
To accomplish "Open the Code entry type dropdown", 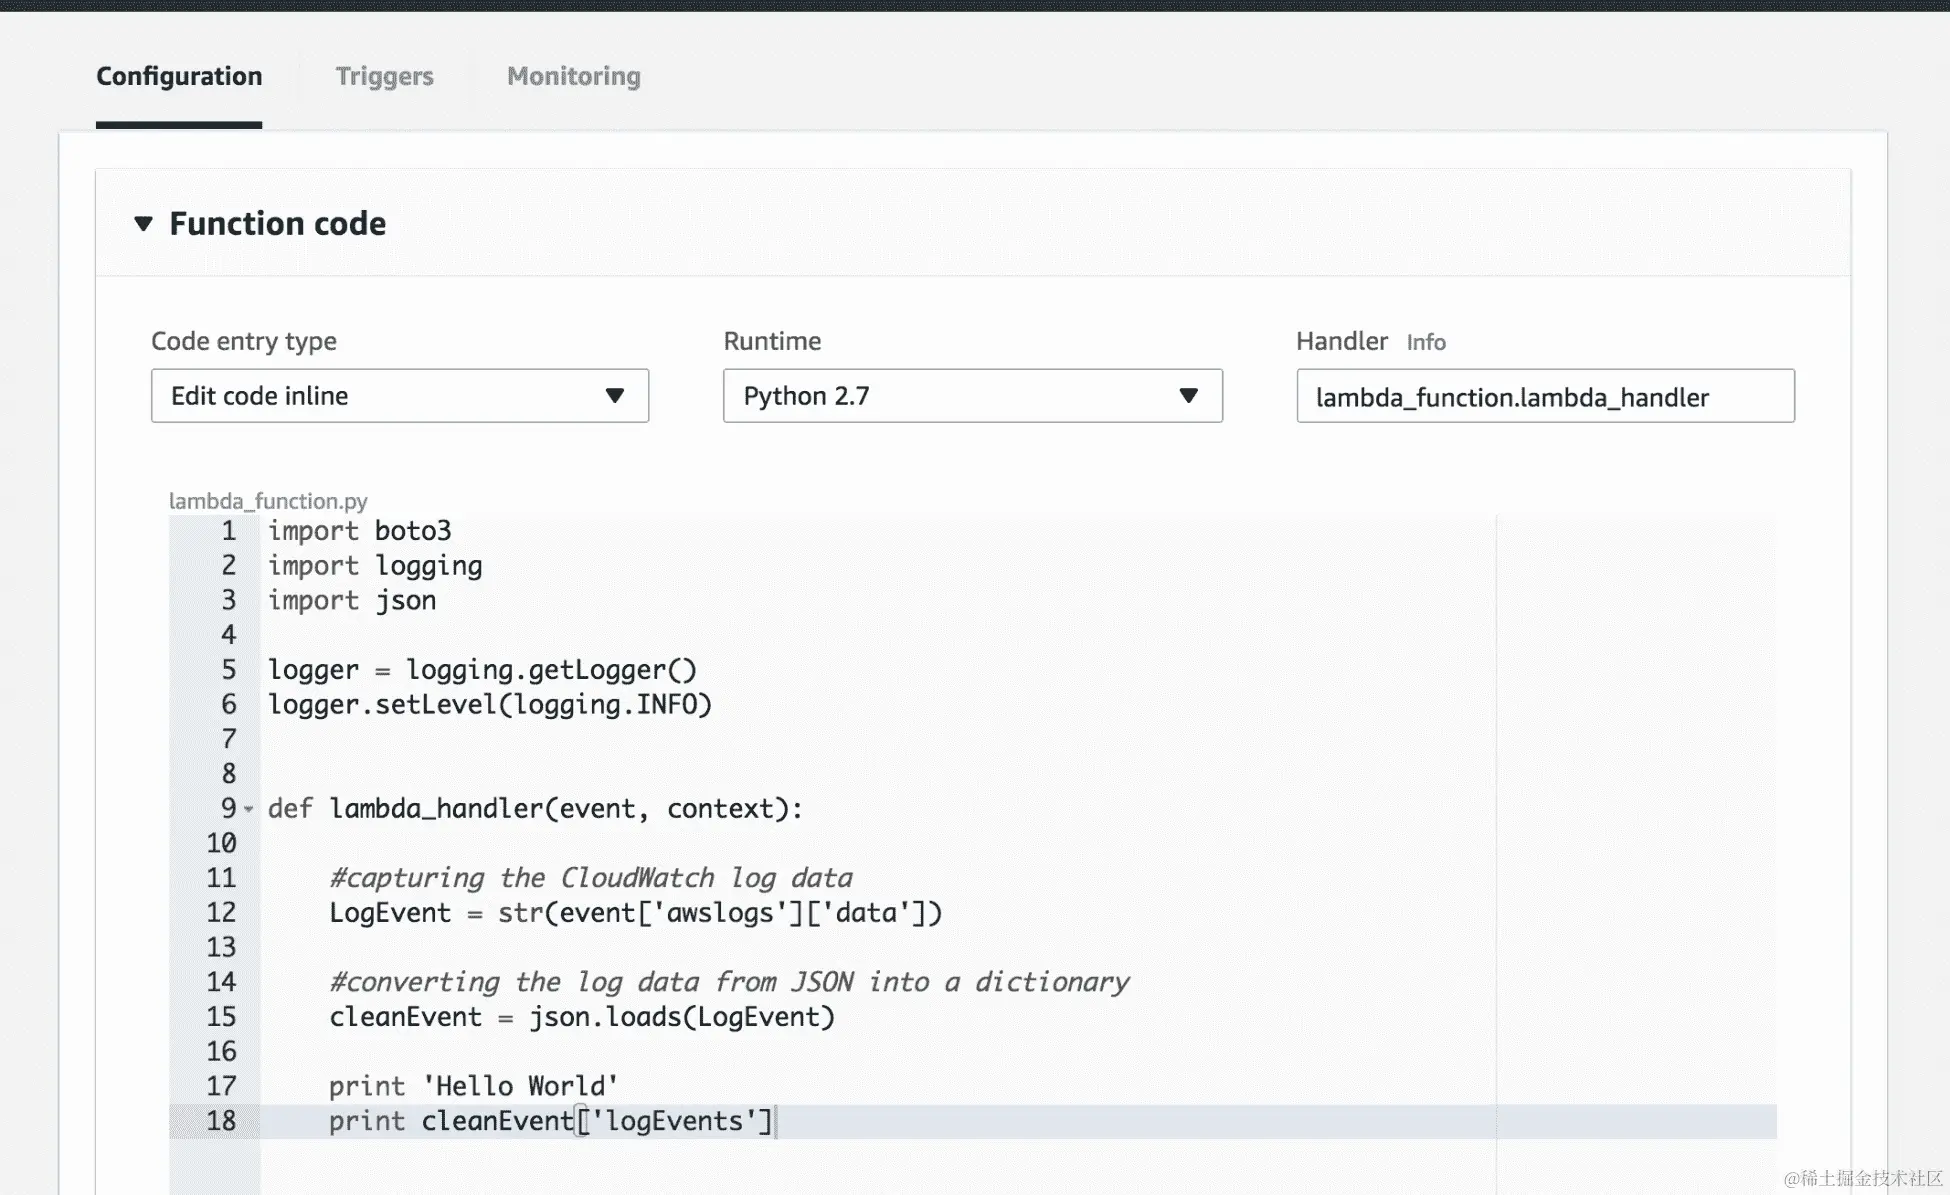I will [399, 396].
